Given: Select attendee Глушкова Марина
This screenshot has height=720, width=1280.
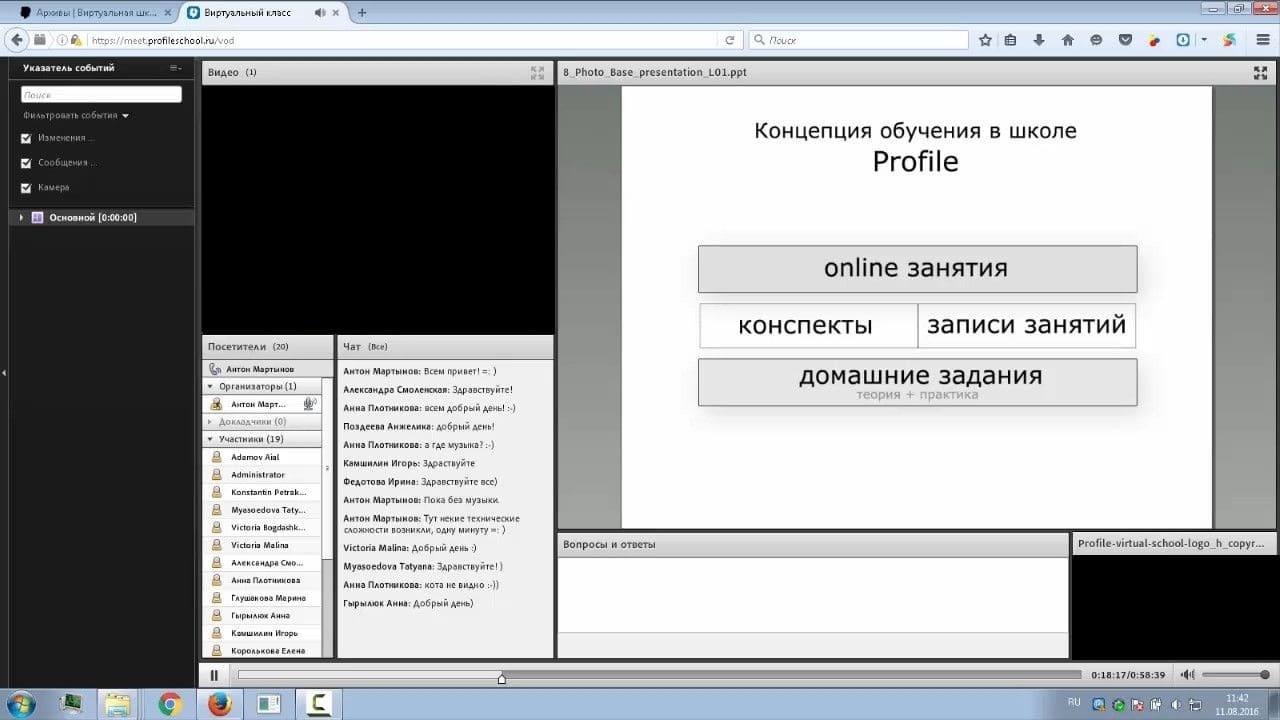Looking at the screenshot, I should pos(262,598).
